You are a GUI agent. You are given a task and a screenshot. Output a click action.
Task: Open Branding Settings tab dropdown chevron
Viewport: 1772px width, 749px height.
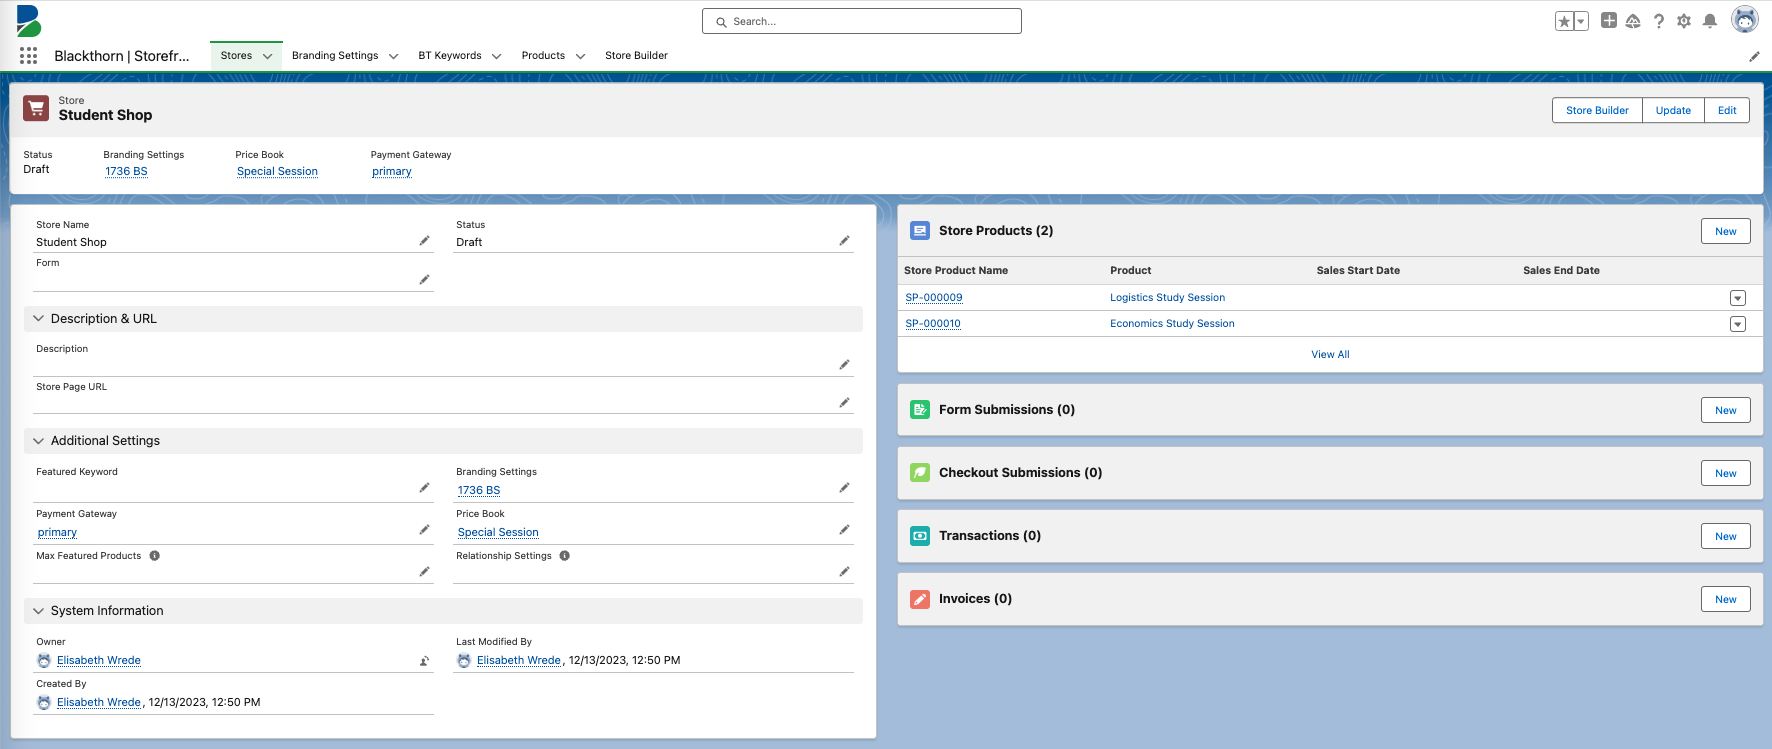click(x=393, y=57)
